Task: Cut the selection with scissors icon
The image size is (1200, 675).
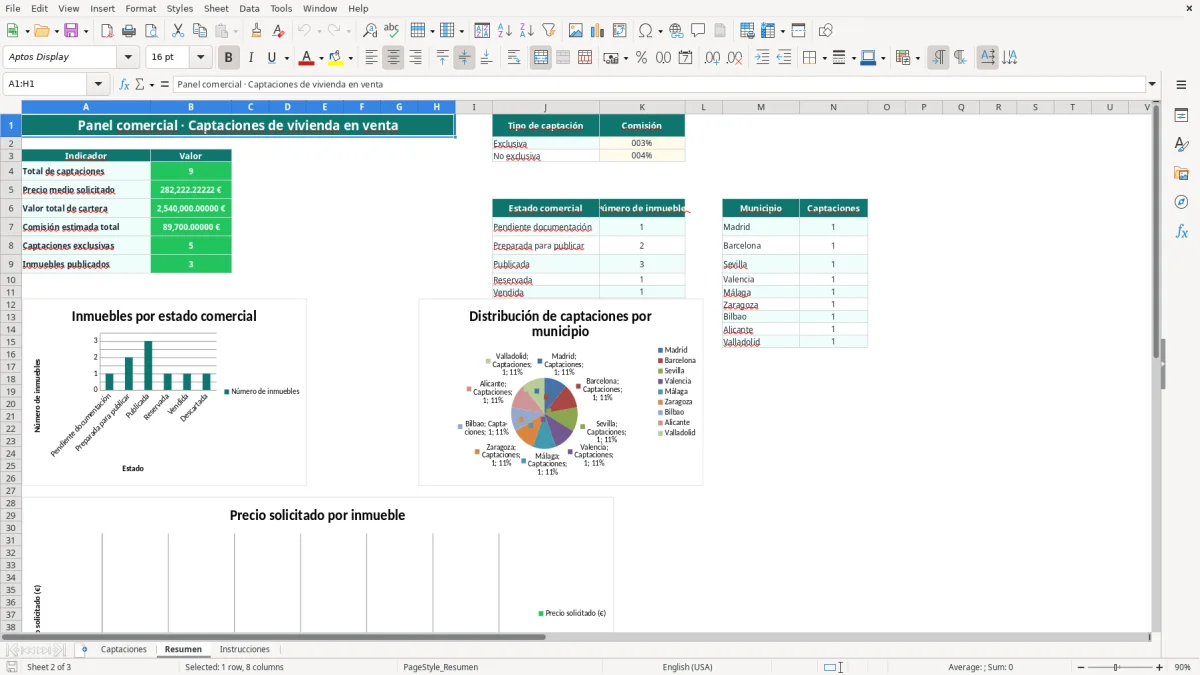Action: pyautogui.click(x=177, y=31)
